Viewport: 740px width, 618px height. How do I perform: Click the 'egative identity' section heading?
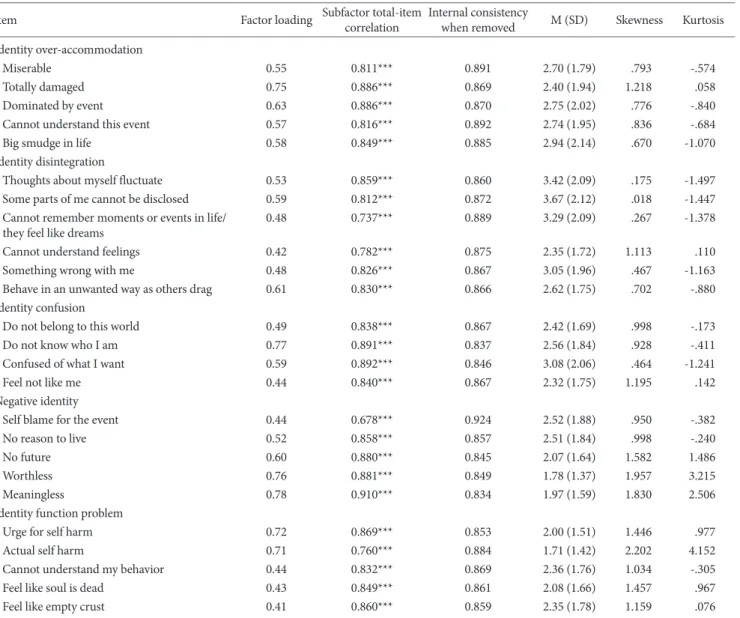pyautogui.click(x=39, y=401)
